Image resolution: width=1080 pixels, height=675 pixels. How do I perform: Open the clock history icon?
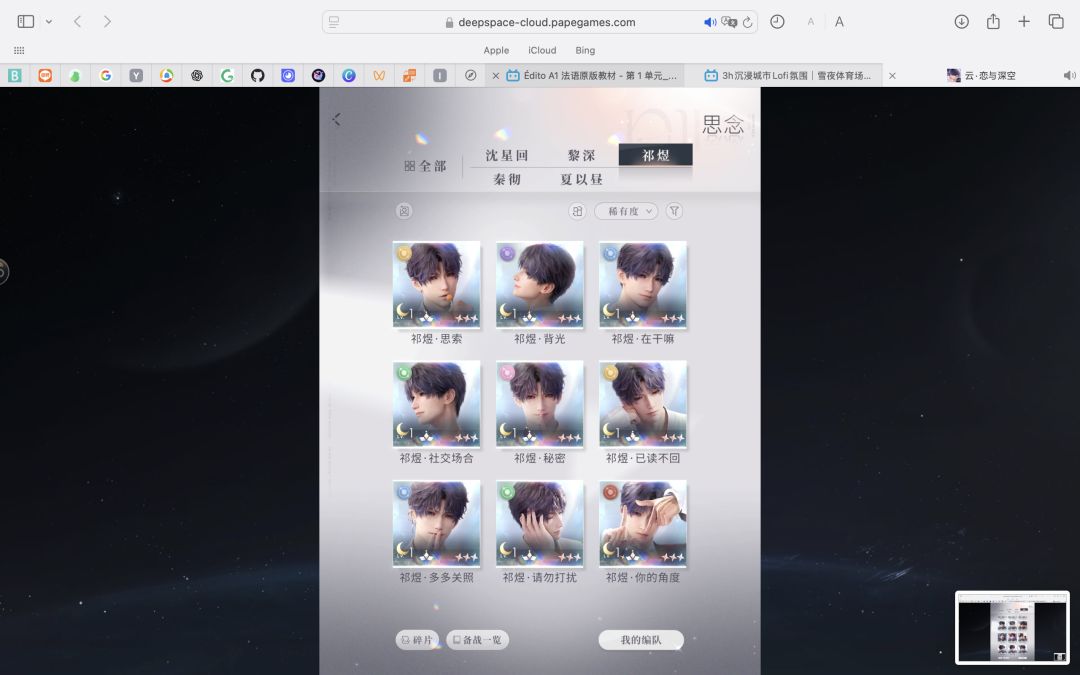click(777, 22)
